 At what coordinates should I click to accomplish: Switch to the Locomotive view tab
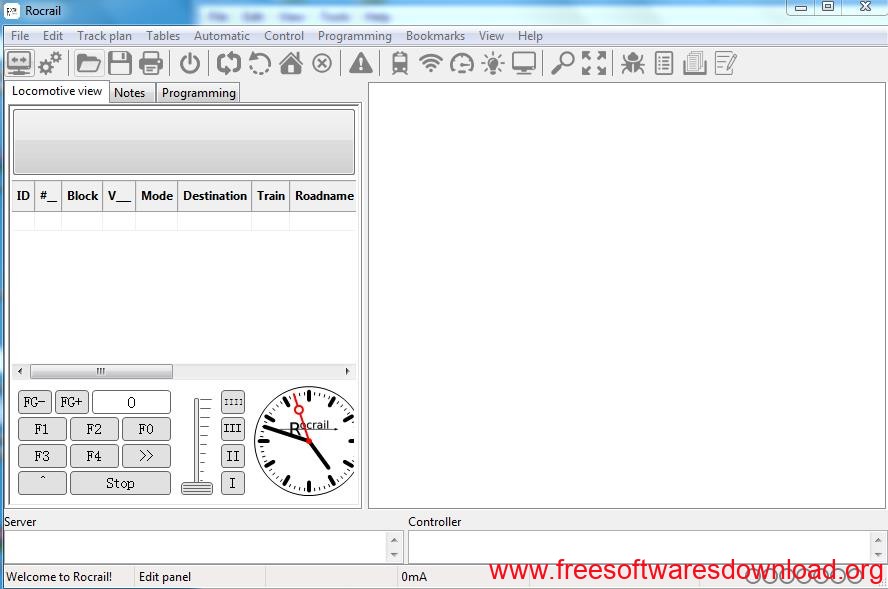(x=57, y=91)
